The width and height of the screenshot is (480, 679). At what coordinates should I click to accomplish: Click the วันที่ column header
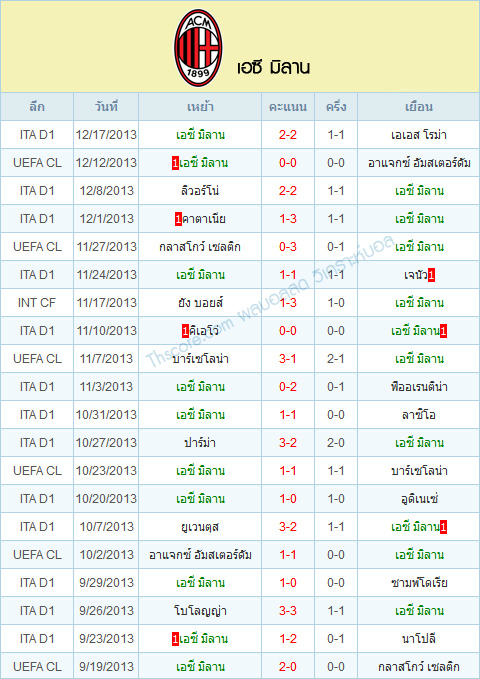click(x=106, y=107)
